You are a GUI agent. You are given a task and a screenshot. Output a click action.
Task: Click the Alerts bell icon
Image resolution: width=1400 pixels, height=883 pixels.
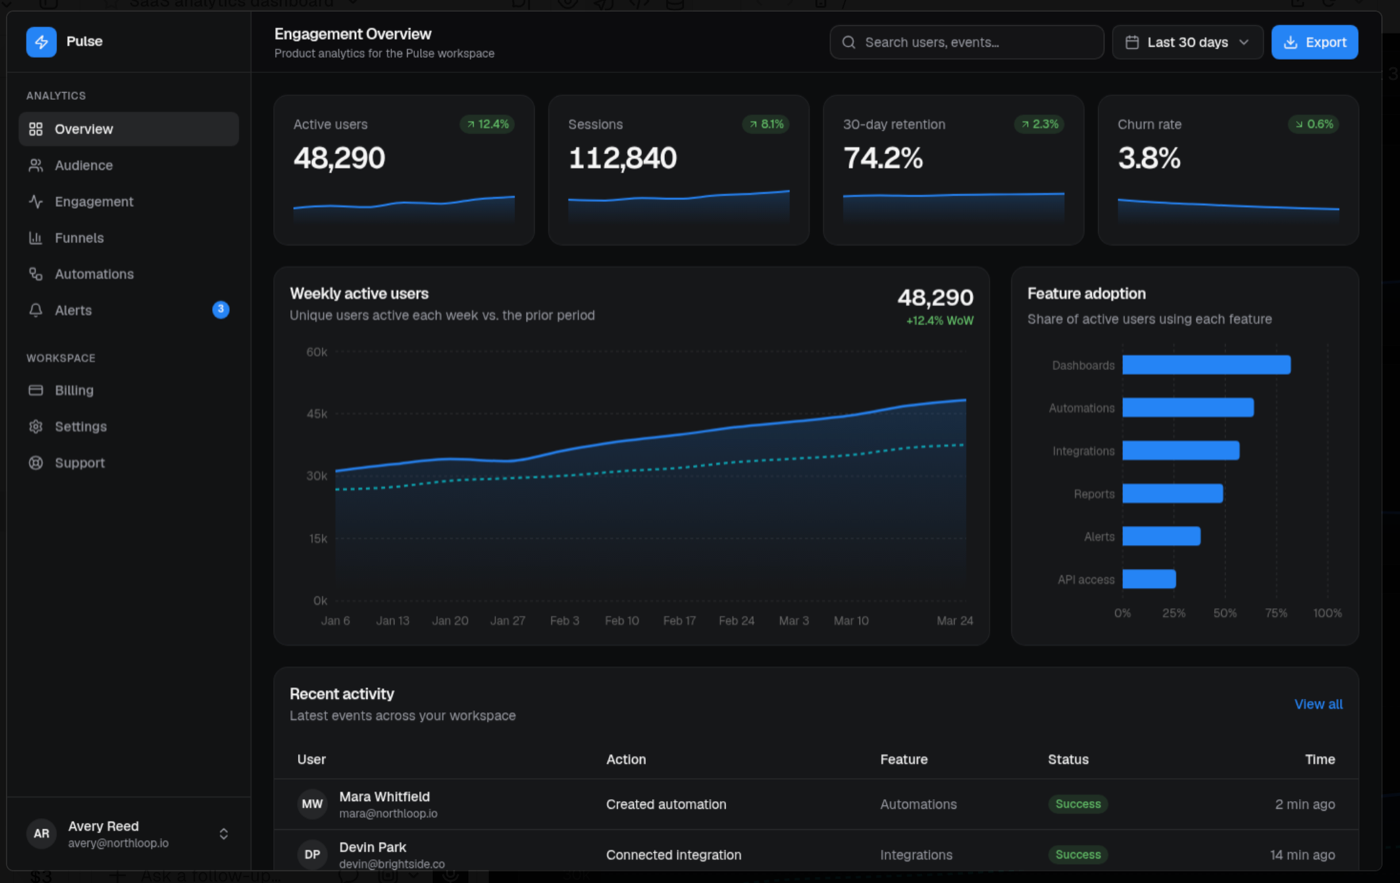click(x=36, y=310)
